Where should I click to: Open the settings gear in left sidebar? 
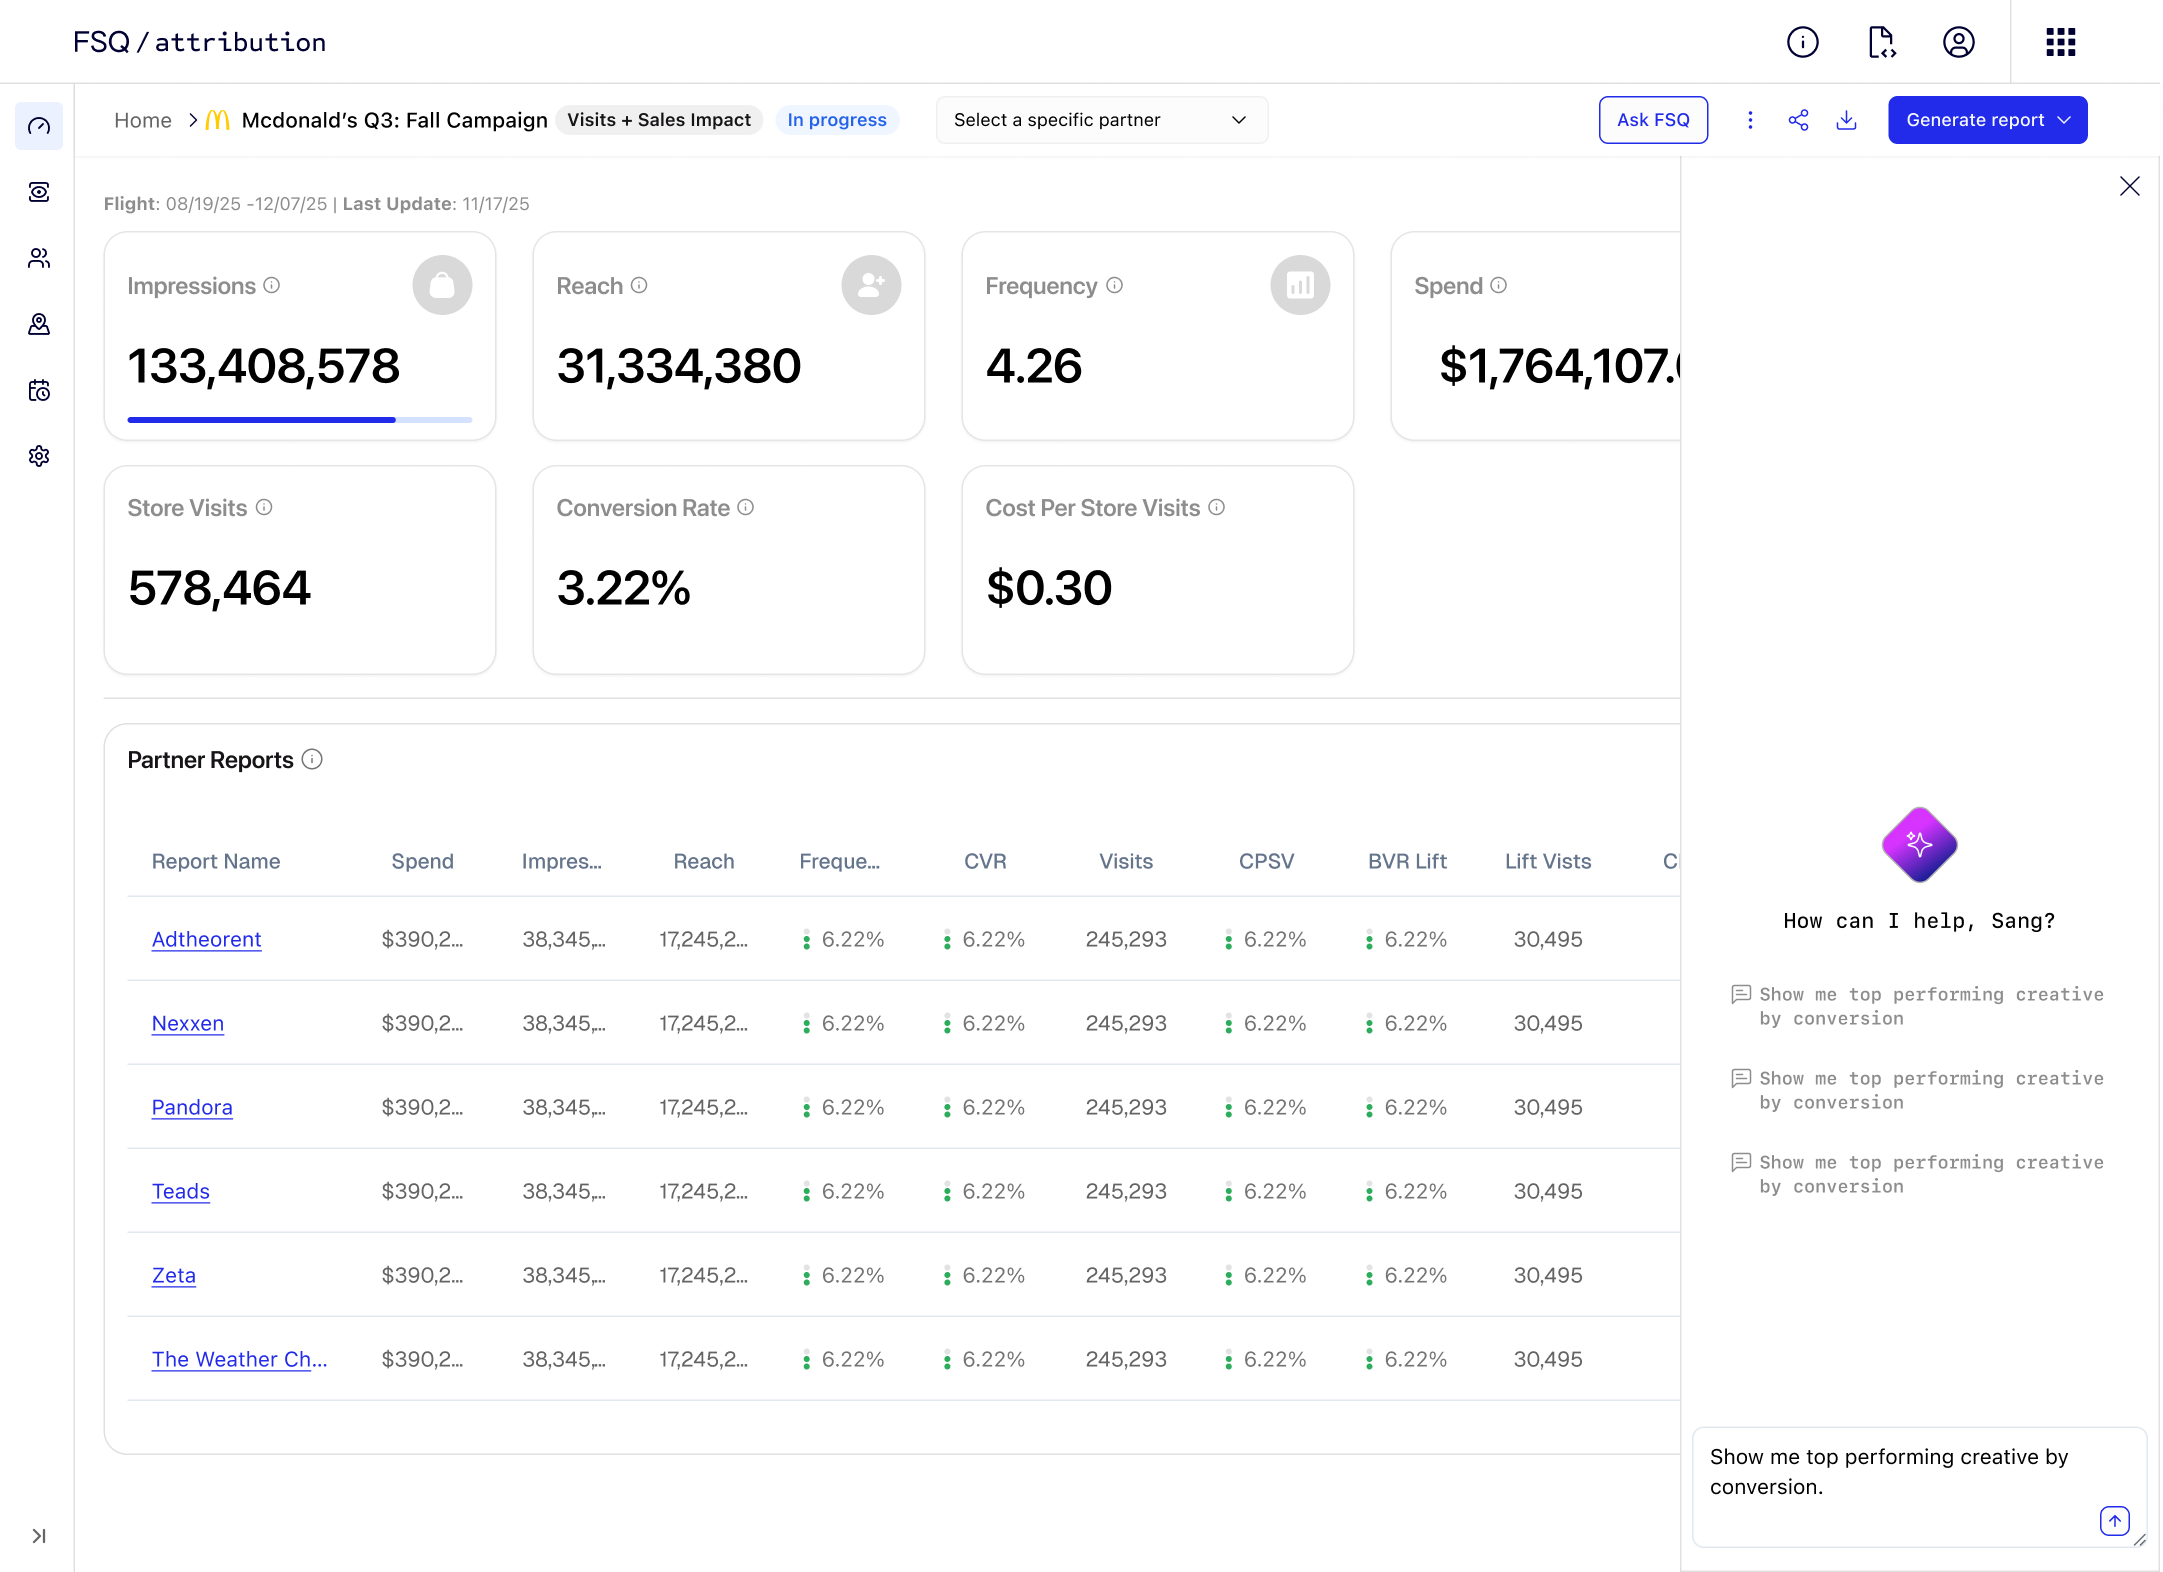click(x=39, y=456)
